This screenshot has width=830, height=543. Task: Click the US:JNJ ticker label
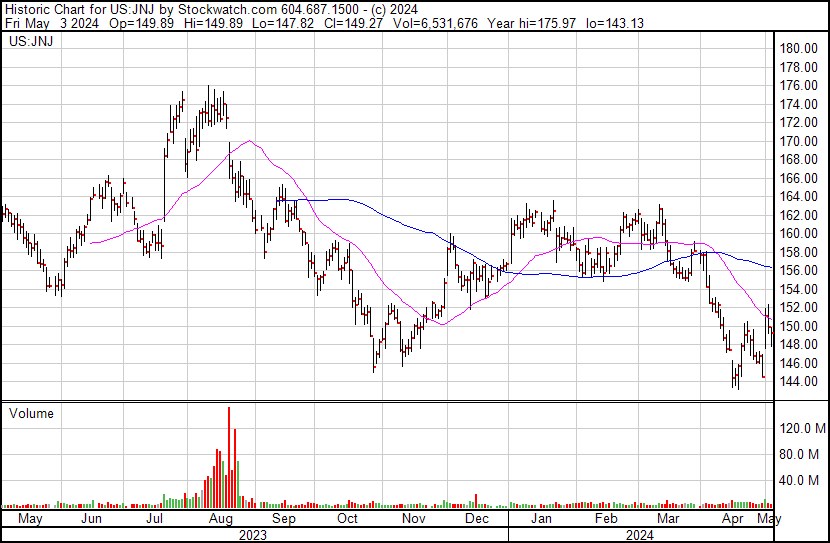tap(31, 41)
